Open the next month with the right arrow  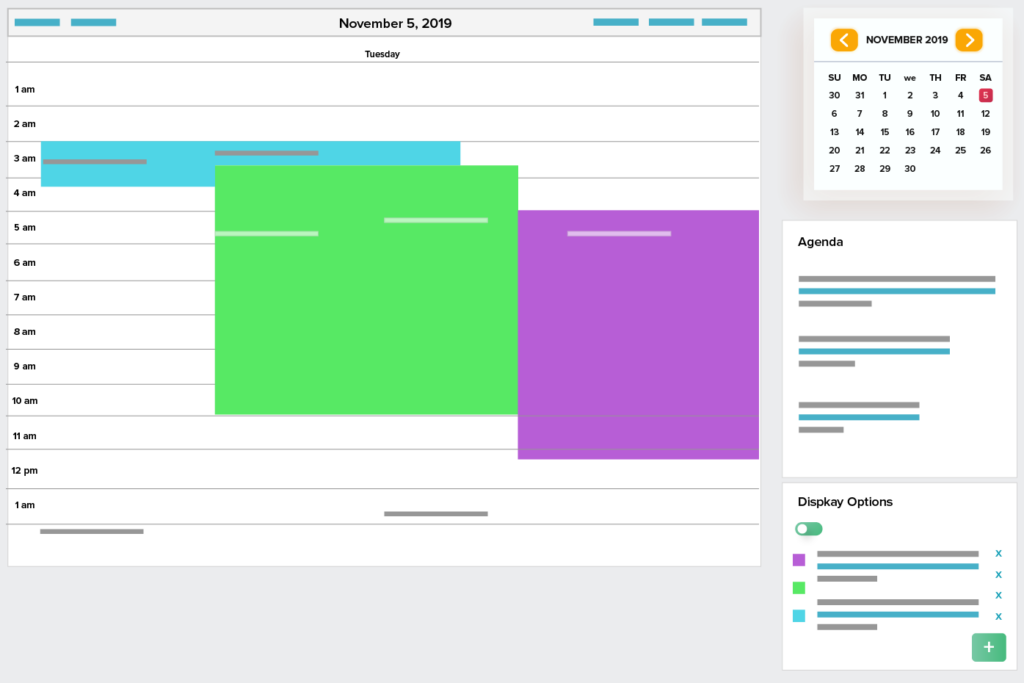pos(968,40)
